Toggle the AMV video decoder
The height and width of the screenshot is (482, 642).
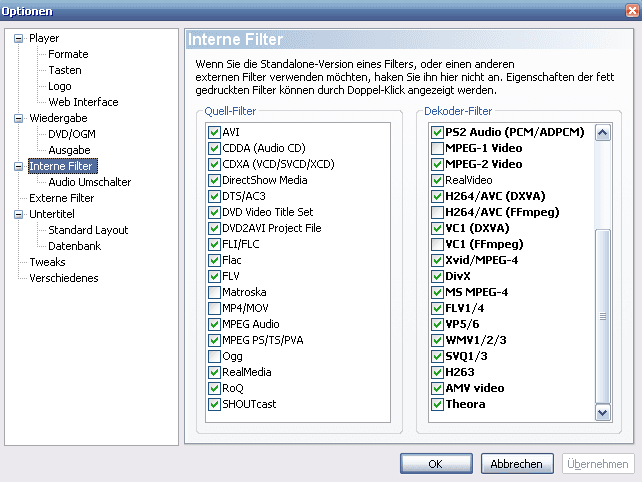[437, 388]
